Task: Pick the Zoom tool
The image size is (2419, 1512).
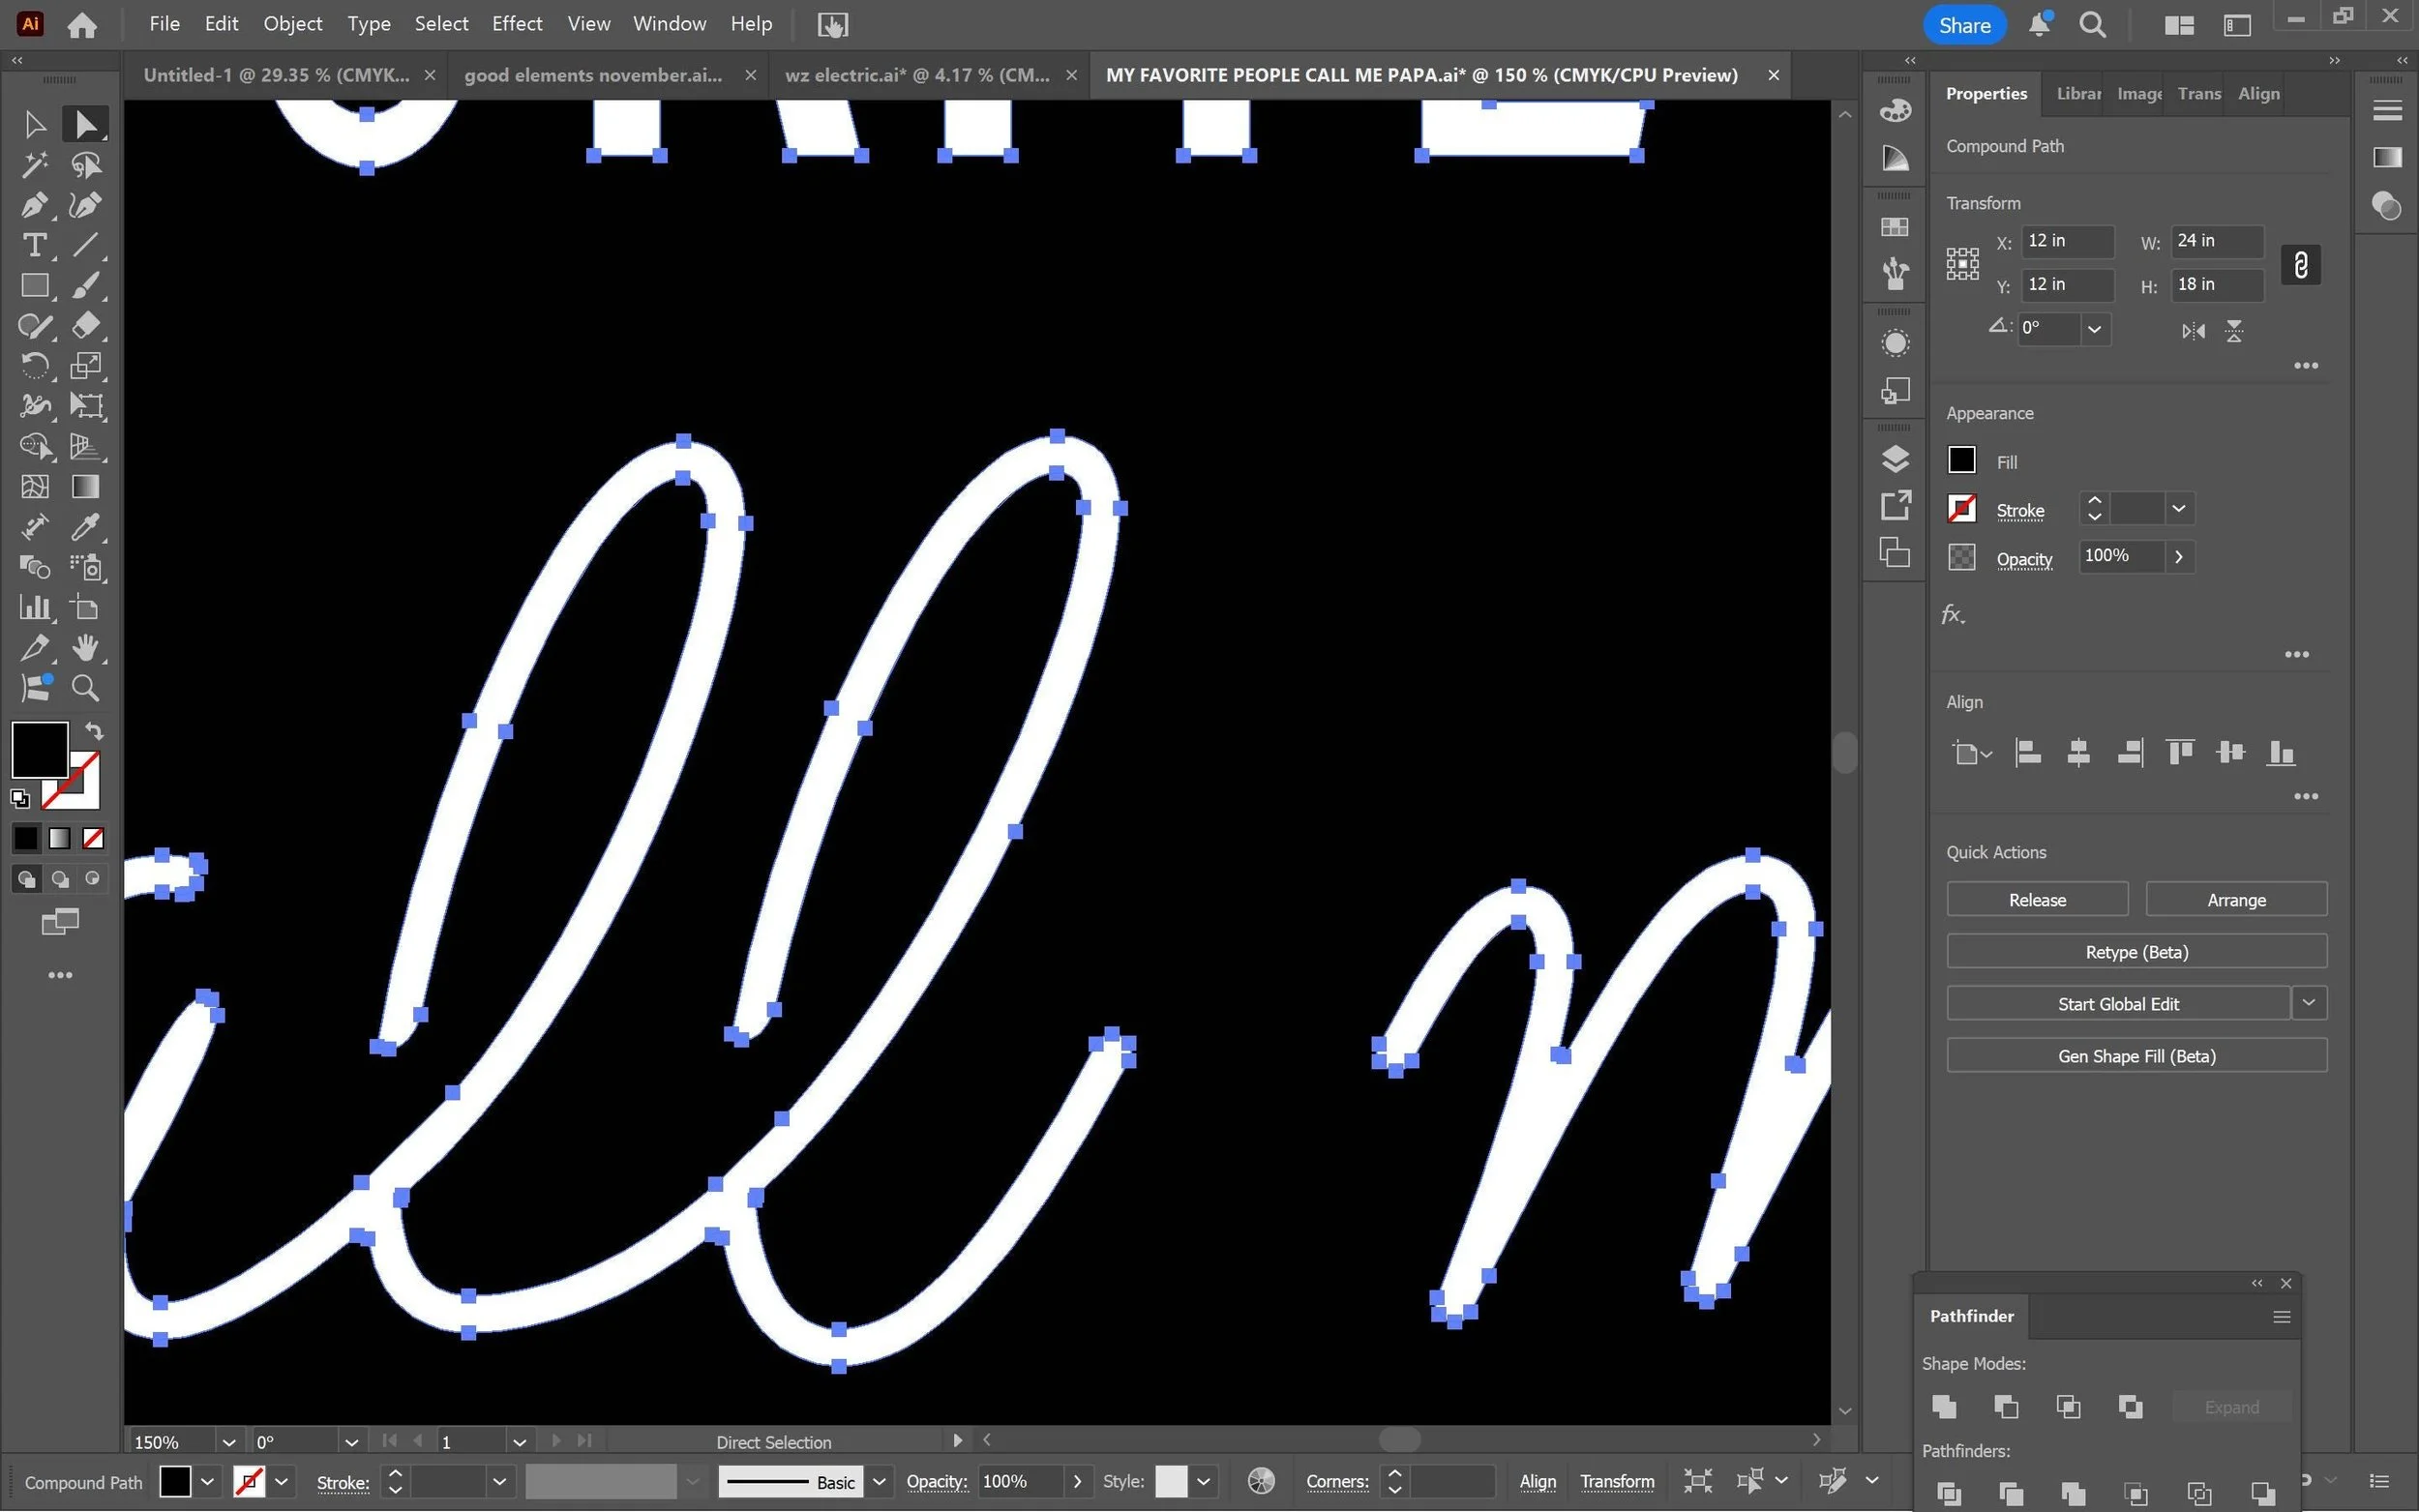Action: tap(86, 688)
